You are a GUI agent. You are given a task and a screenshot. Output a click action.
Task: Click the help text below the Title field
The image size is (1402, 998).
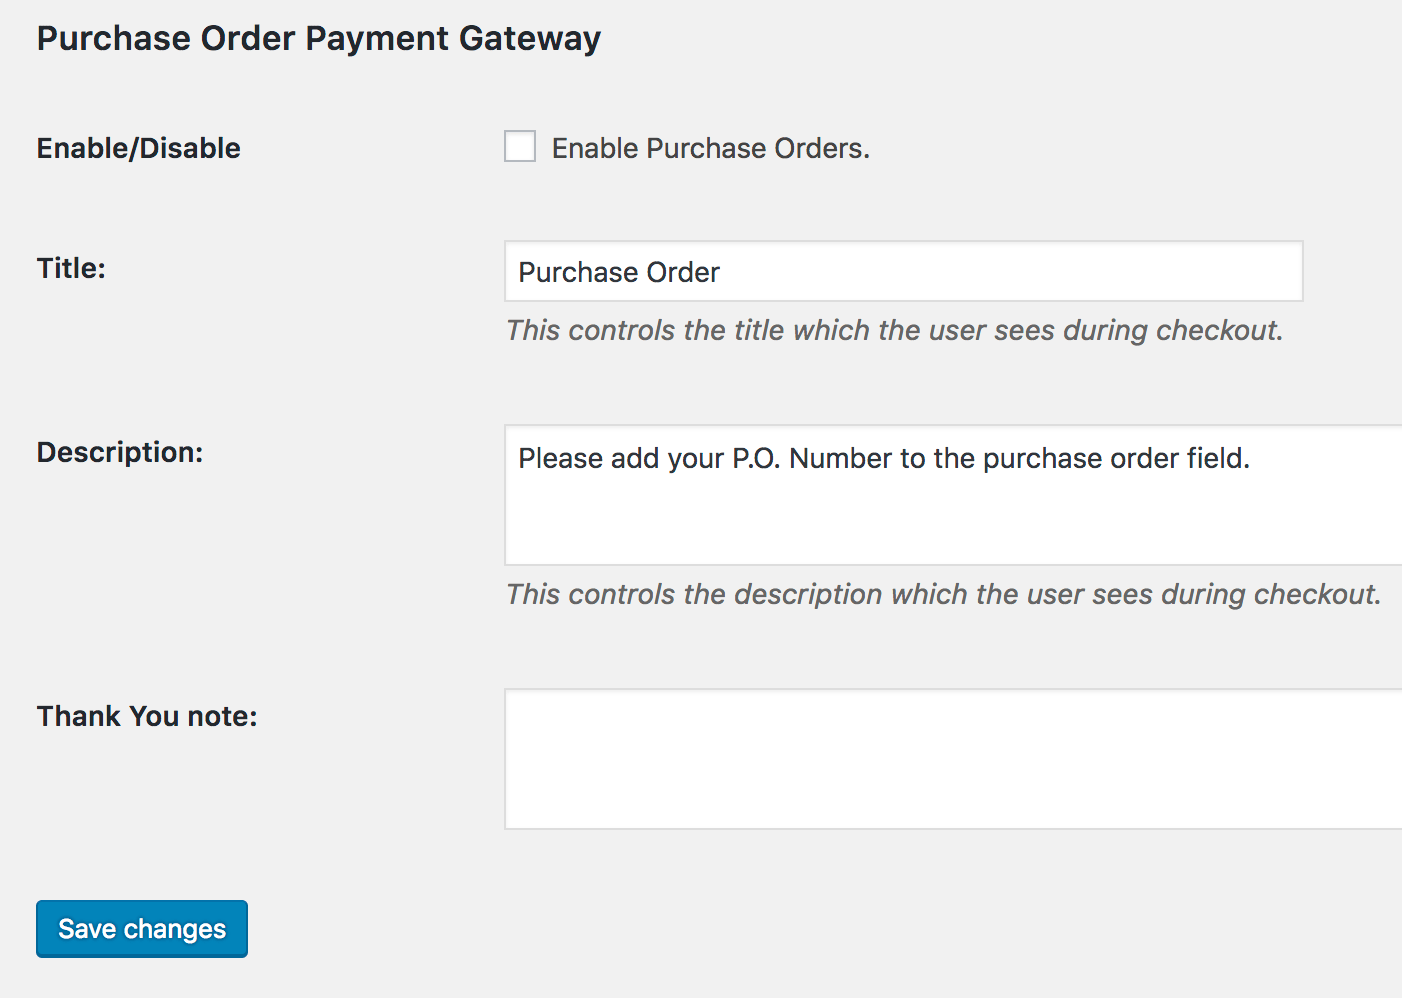pos(894,330)
